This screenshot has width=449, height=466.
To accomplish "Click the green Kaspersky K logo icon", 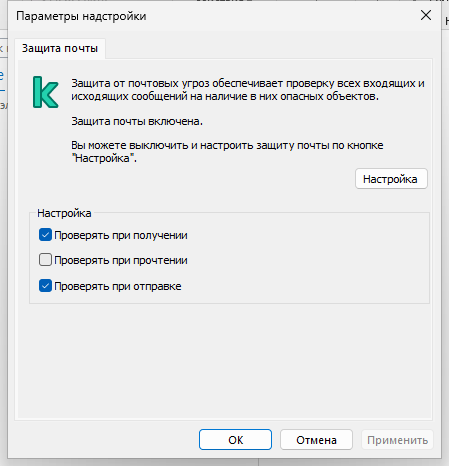I will (x=46, y=92).
